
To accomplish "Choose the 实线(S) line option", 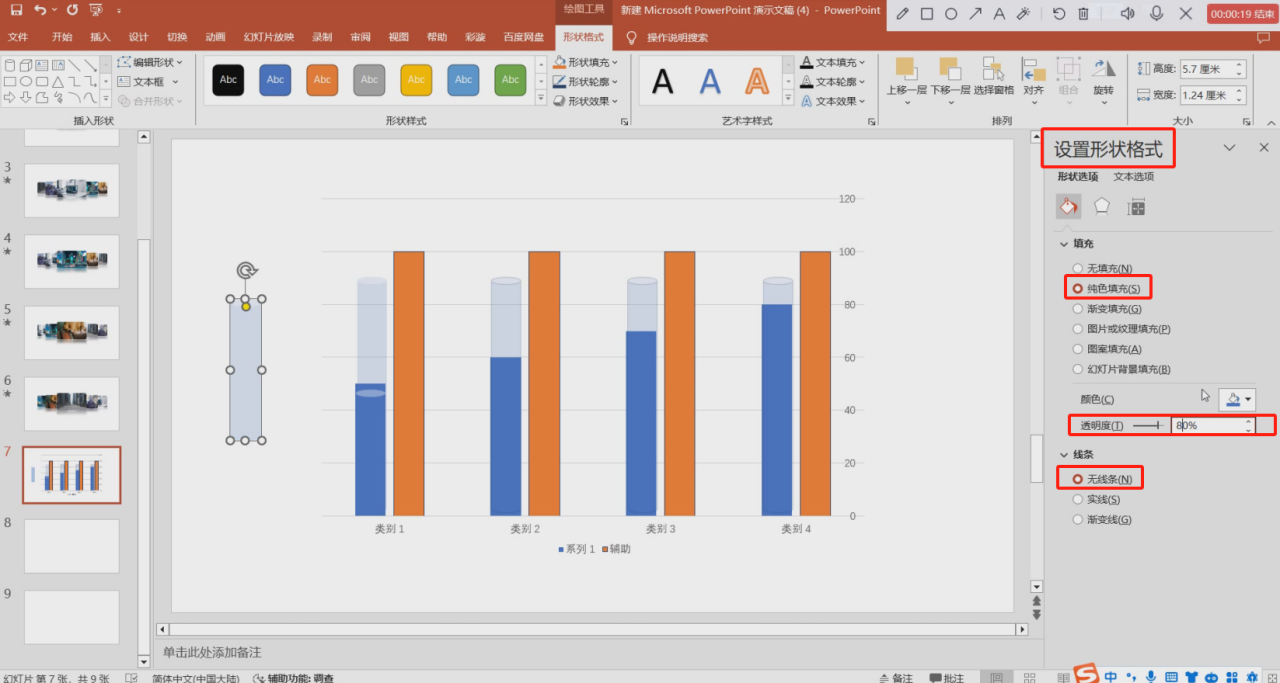I will 1077,499.
